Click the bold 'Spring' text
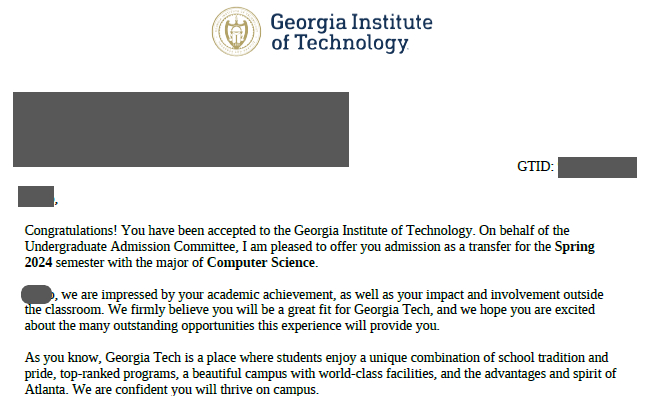This screenshot has width=652, height=396. pos(575,247)
